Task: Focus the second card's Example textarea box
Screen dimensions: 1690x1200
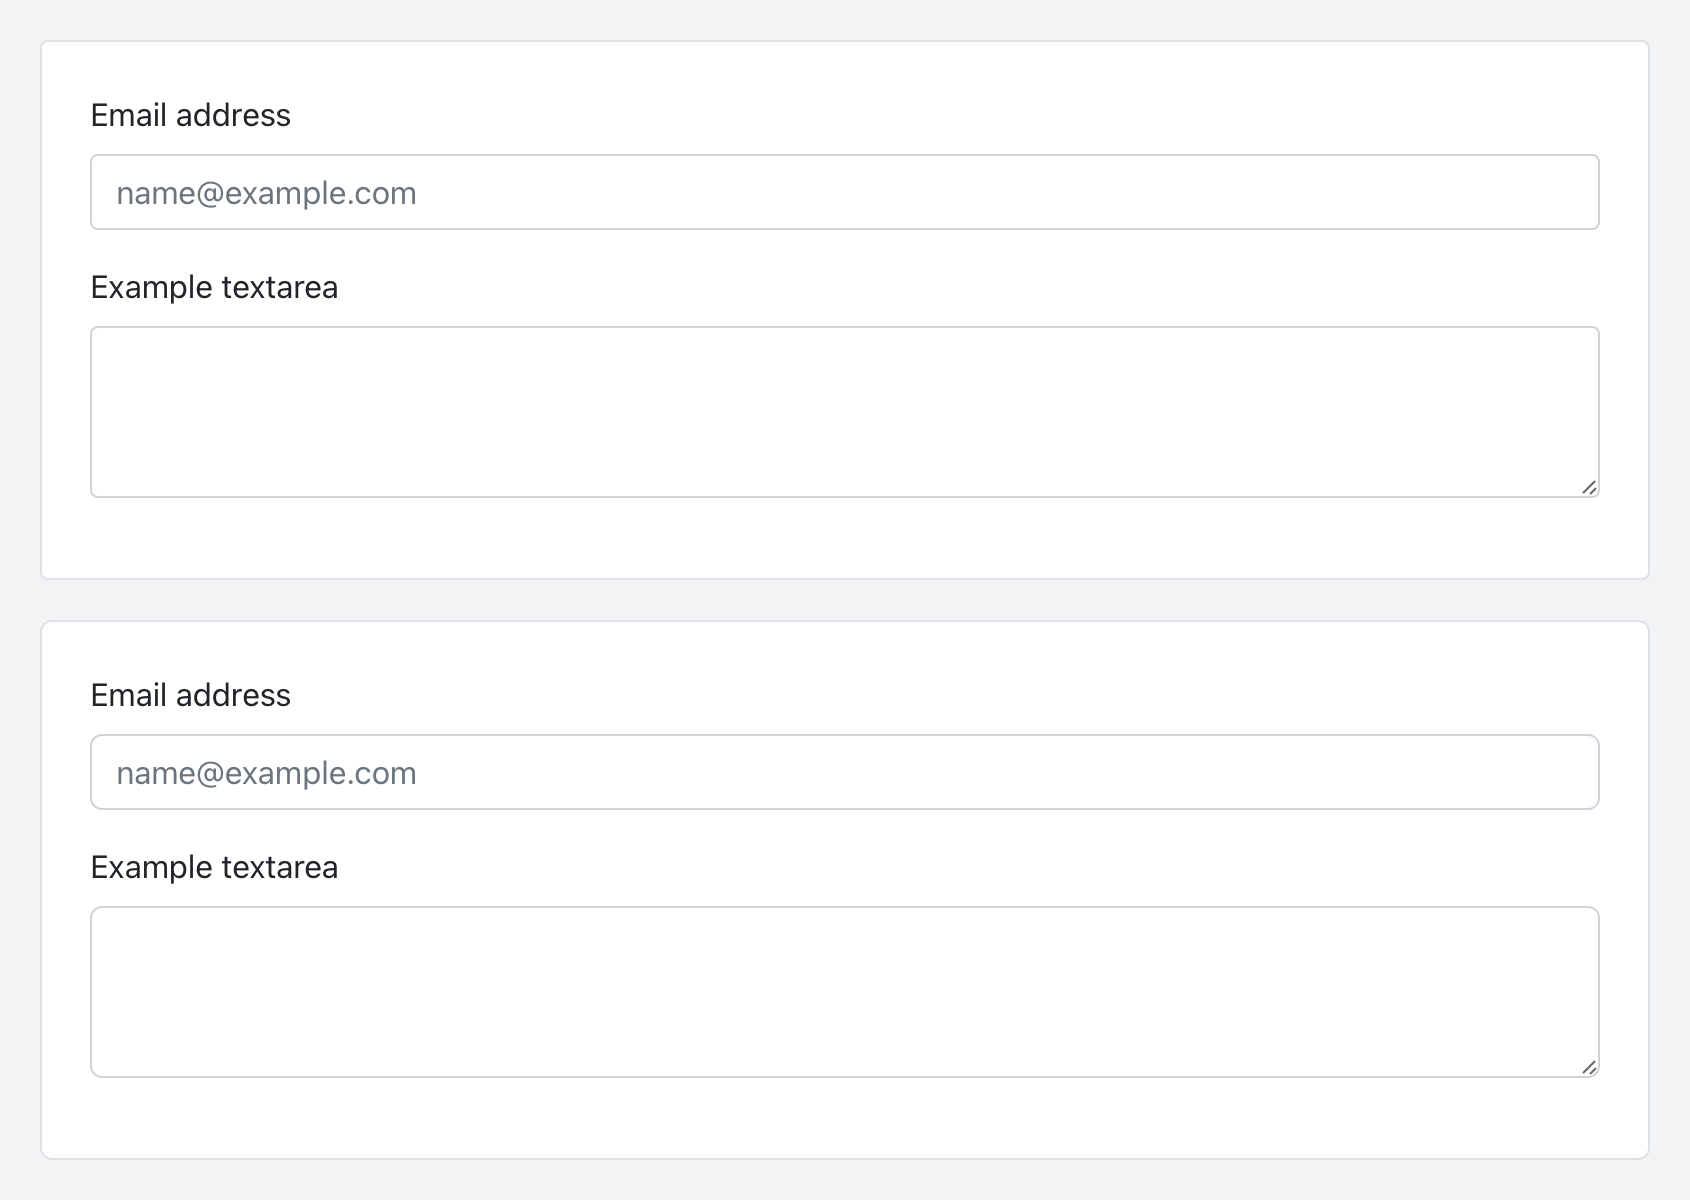Action: (x=844, y=991)
